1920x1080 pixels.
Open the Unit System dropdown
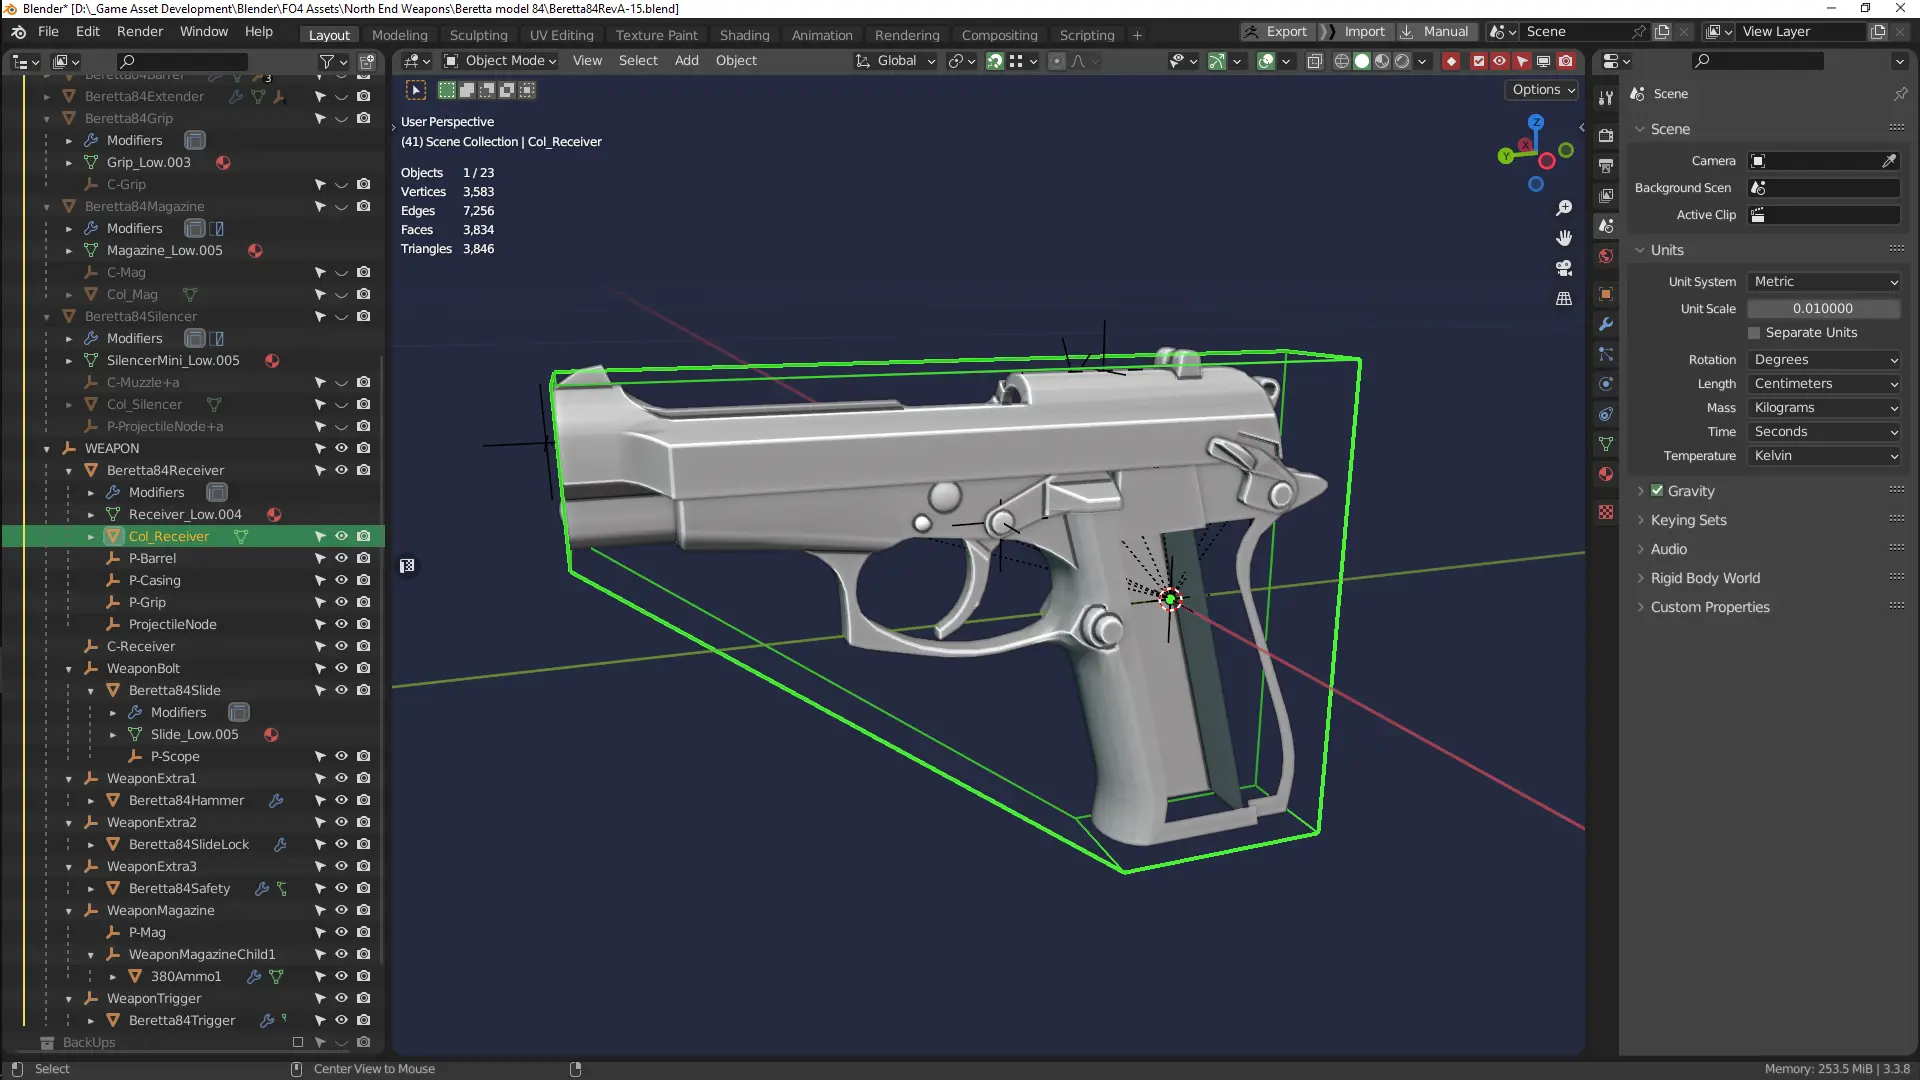[x=1824, y=282]
